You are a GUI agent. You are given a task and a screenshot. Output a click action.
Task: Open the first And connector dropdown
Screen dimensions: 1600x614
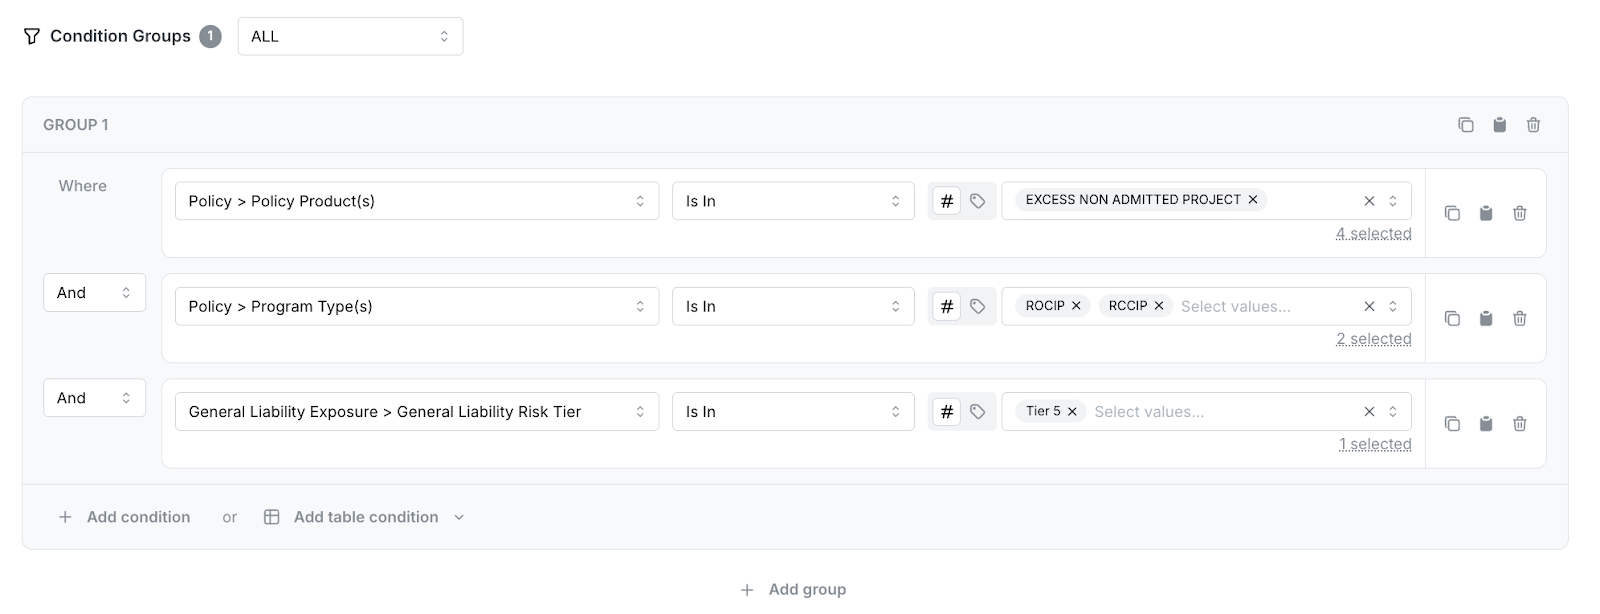(x=94, y=293)
